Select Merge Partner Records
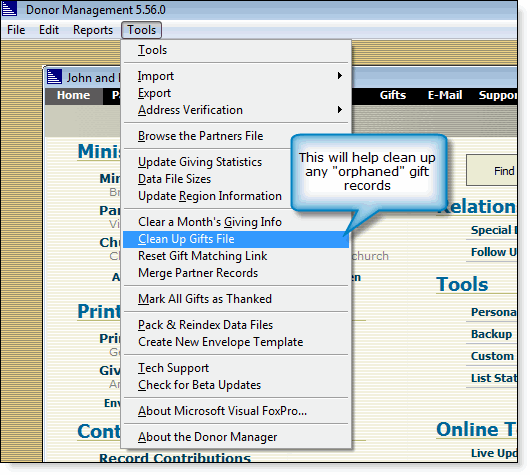The width and height of the screenshot is (530, 475). (198, 273)
